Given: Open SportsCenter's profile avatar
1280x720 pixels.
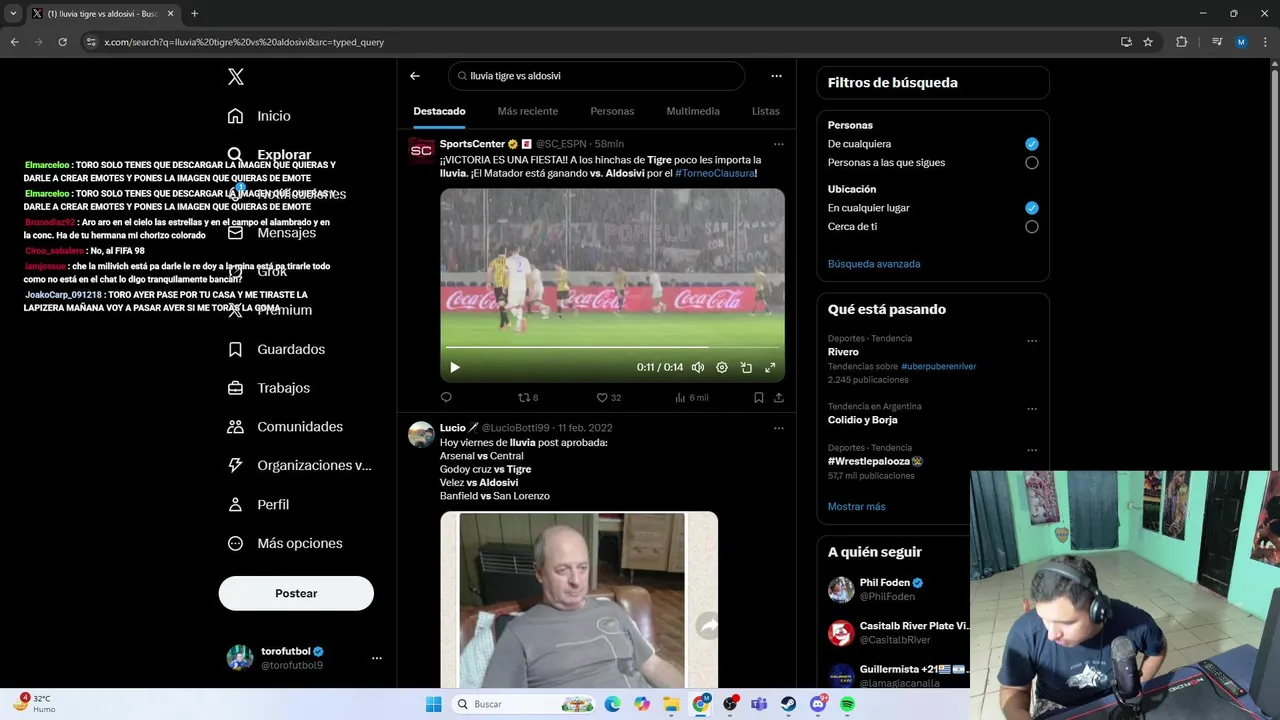Looking at the screenshot, I should [421, 150].
